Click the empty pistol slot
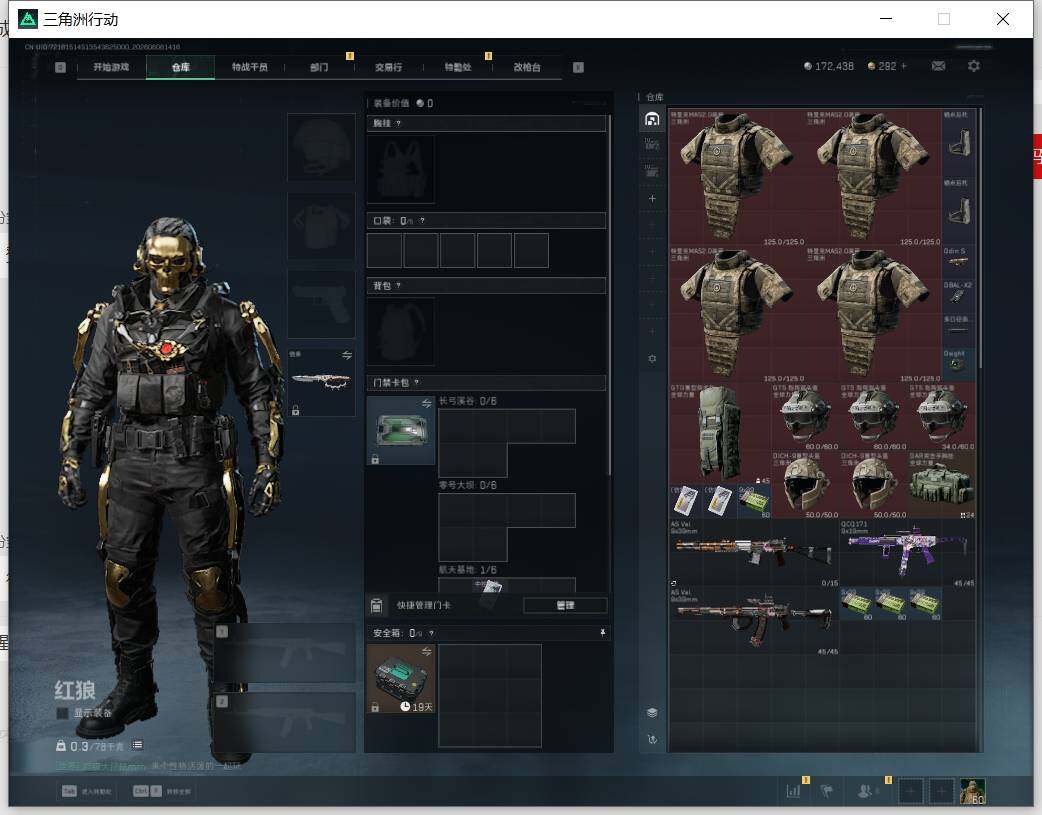This screenshot has height=815, width=1042. point(321,304)
